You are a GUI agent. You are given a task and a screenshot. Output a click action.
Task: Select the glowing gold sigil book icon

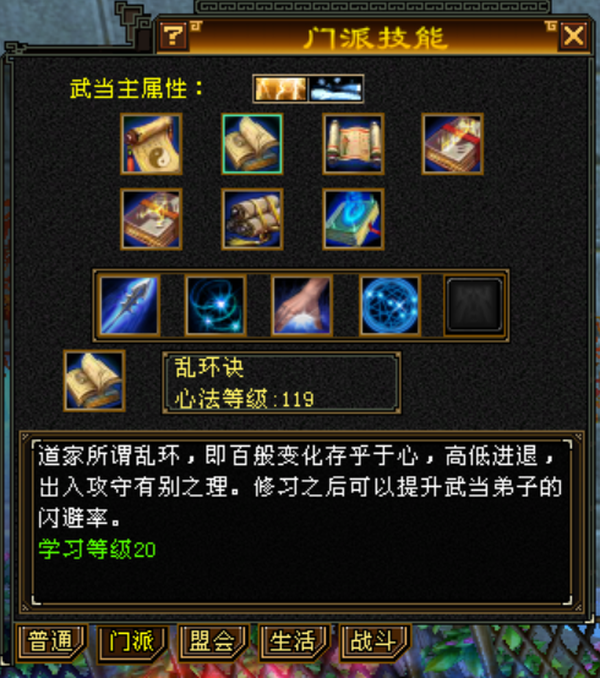tap(151, 219)
